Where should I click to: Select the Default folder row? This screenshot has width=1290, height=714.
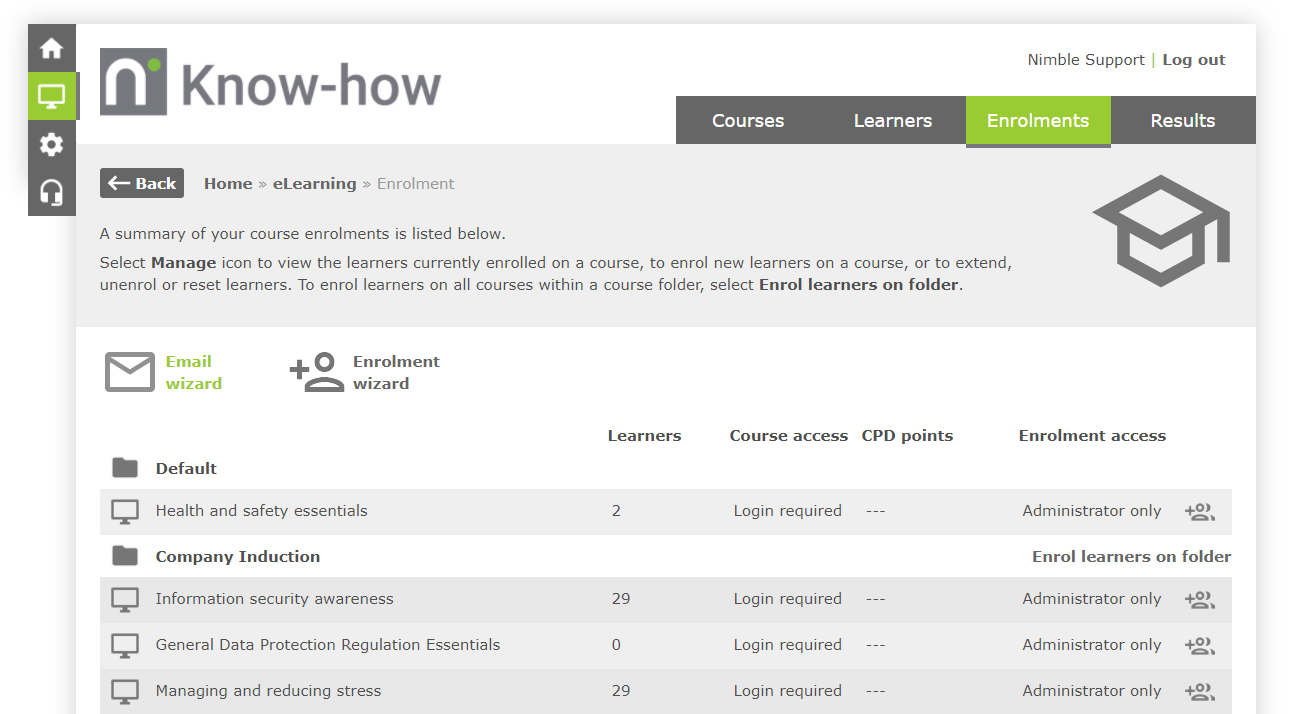186,469
